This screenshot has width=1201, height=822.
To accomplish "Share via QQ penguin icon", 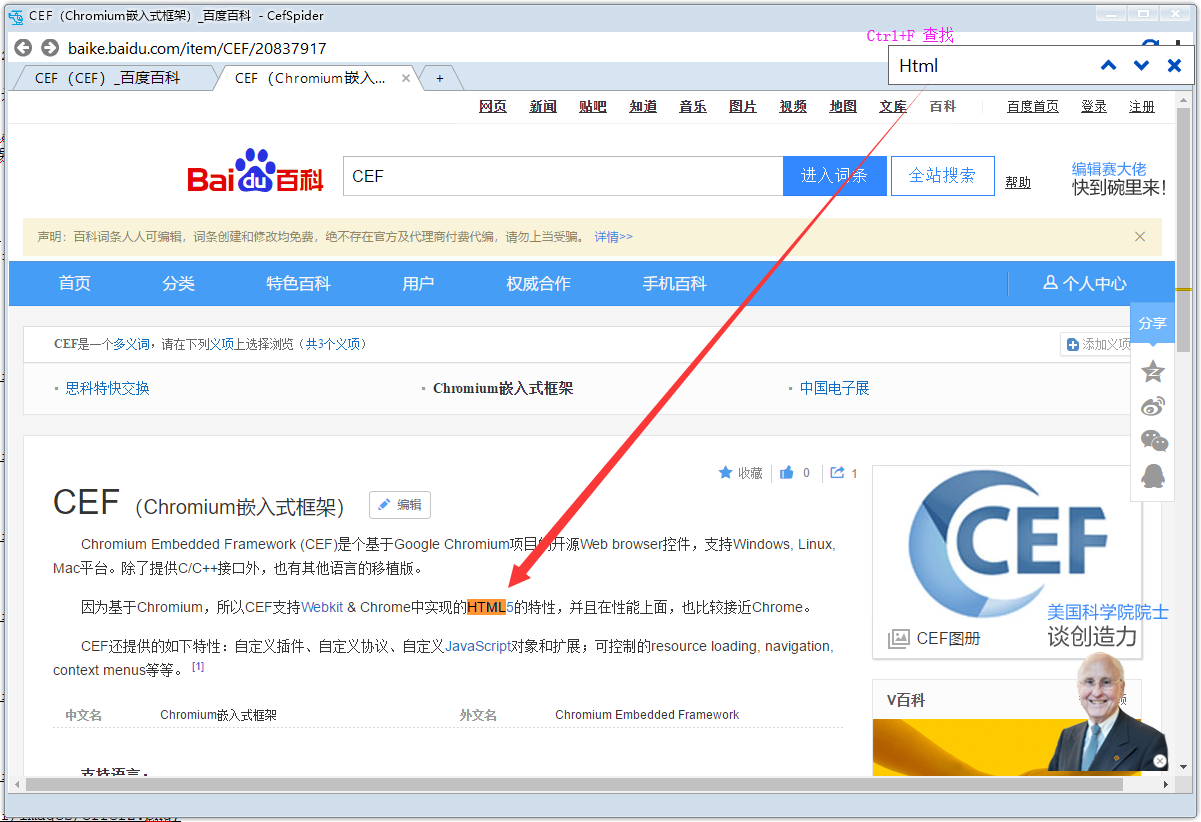I will 1153,475.
